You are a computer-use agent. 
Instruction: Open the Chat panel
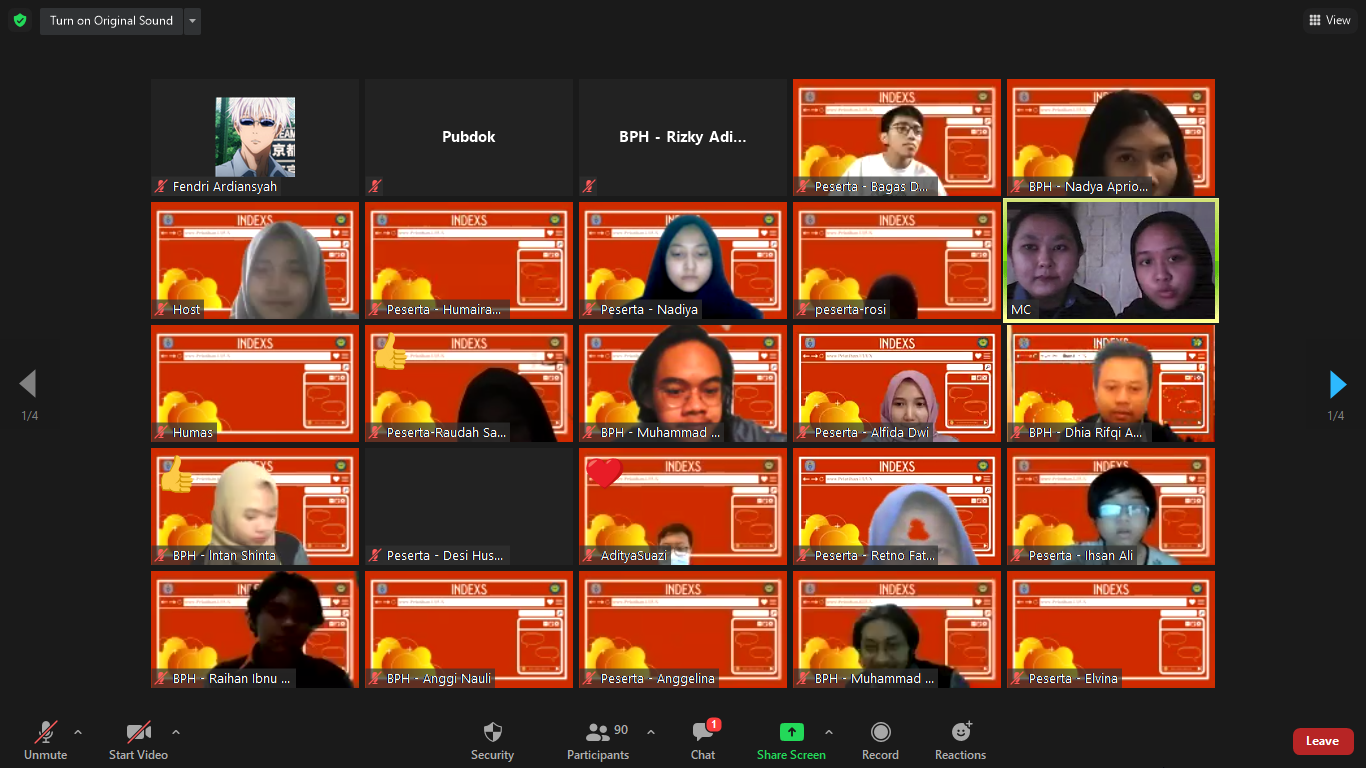coord(703,741)
